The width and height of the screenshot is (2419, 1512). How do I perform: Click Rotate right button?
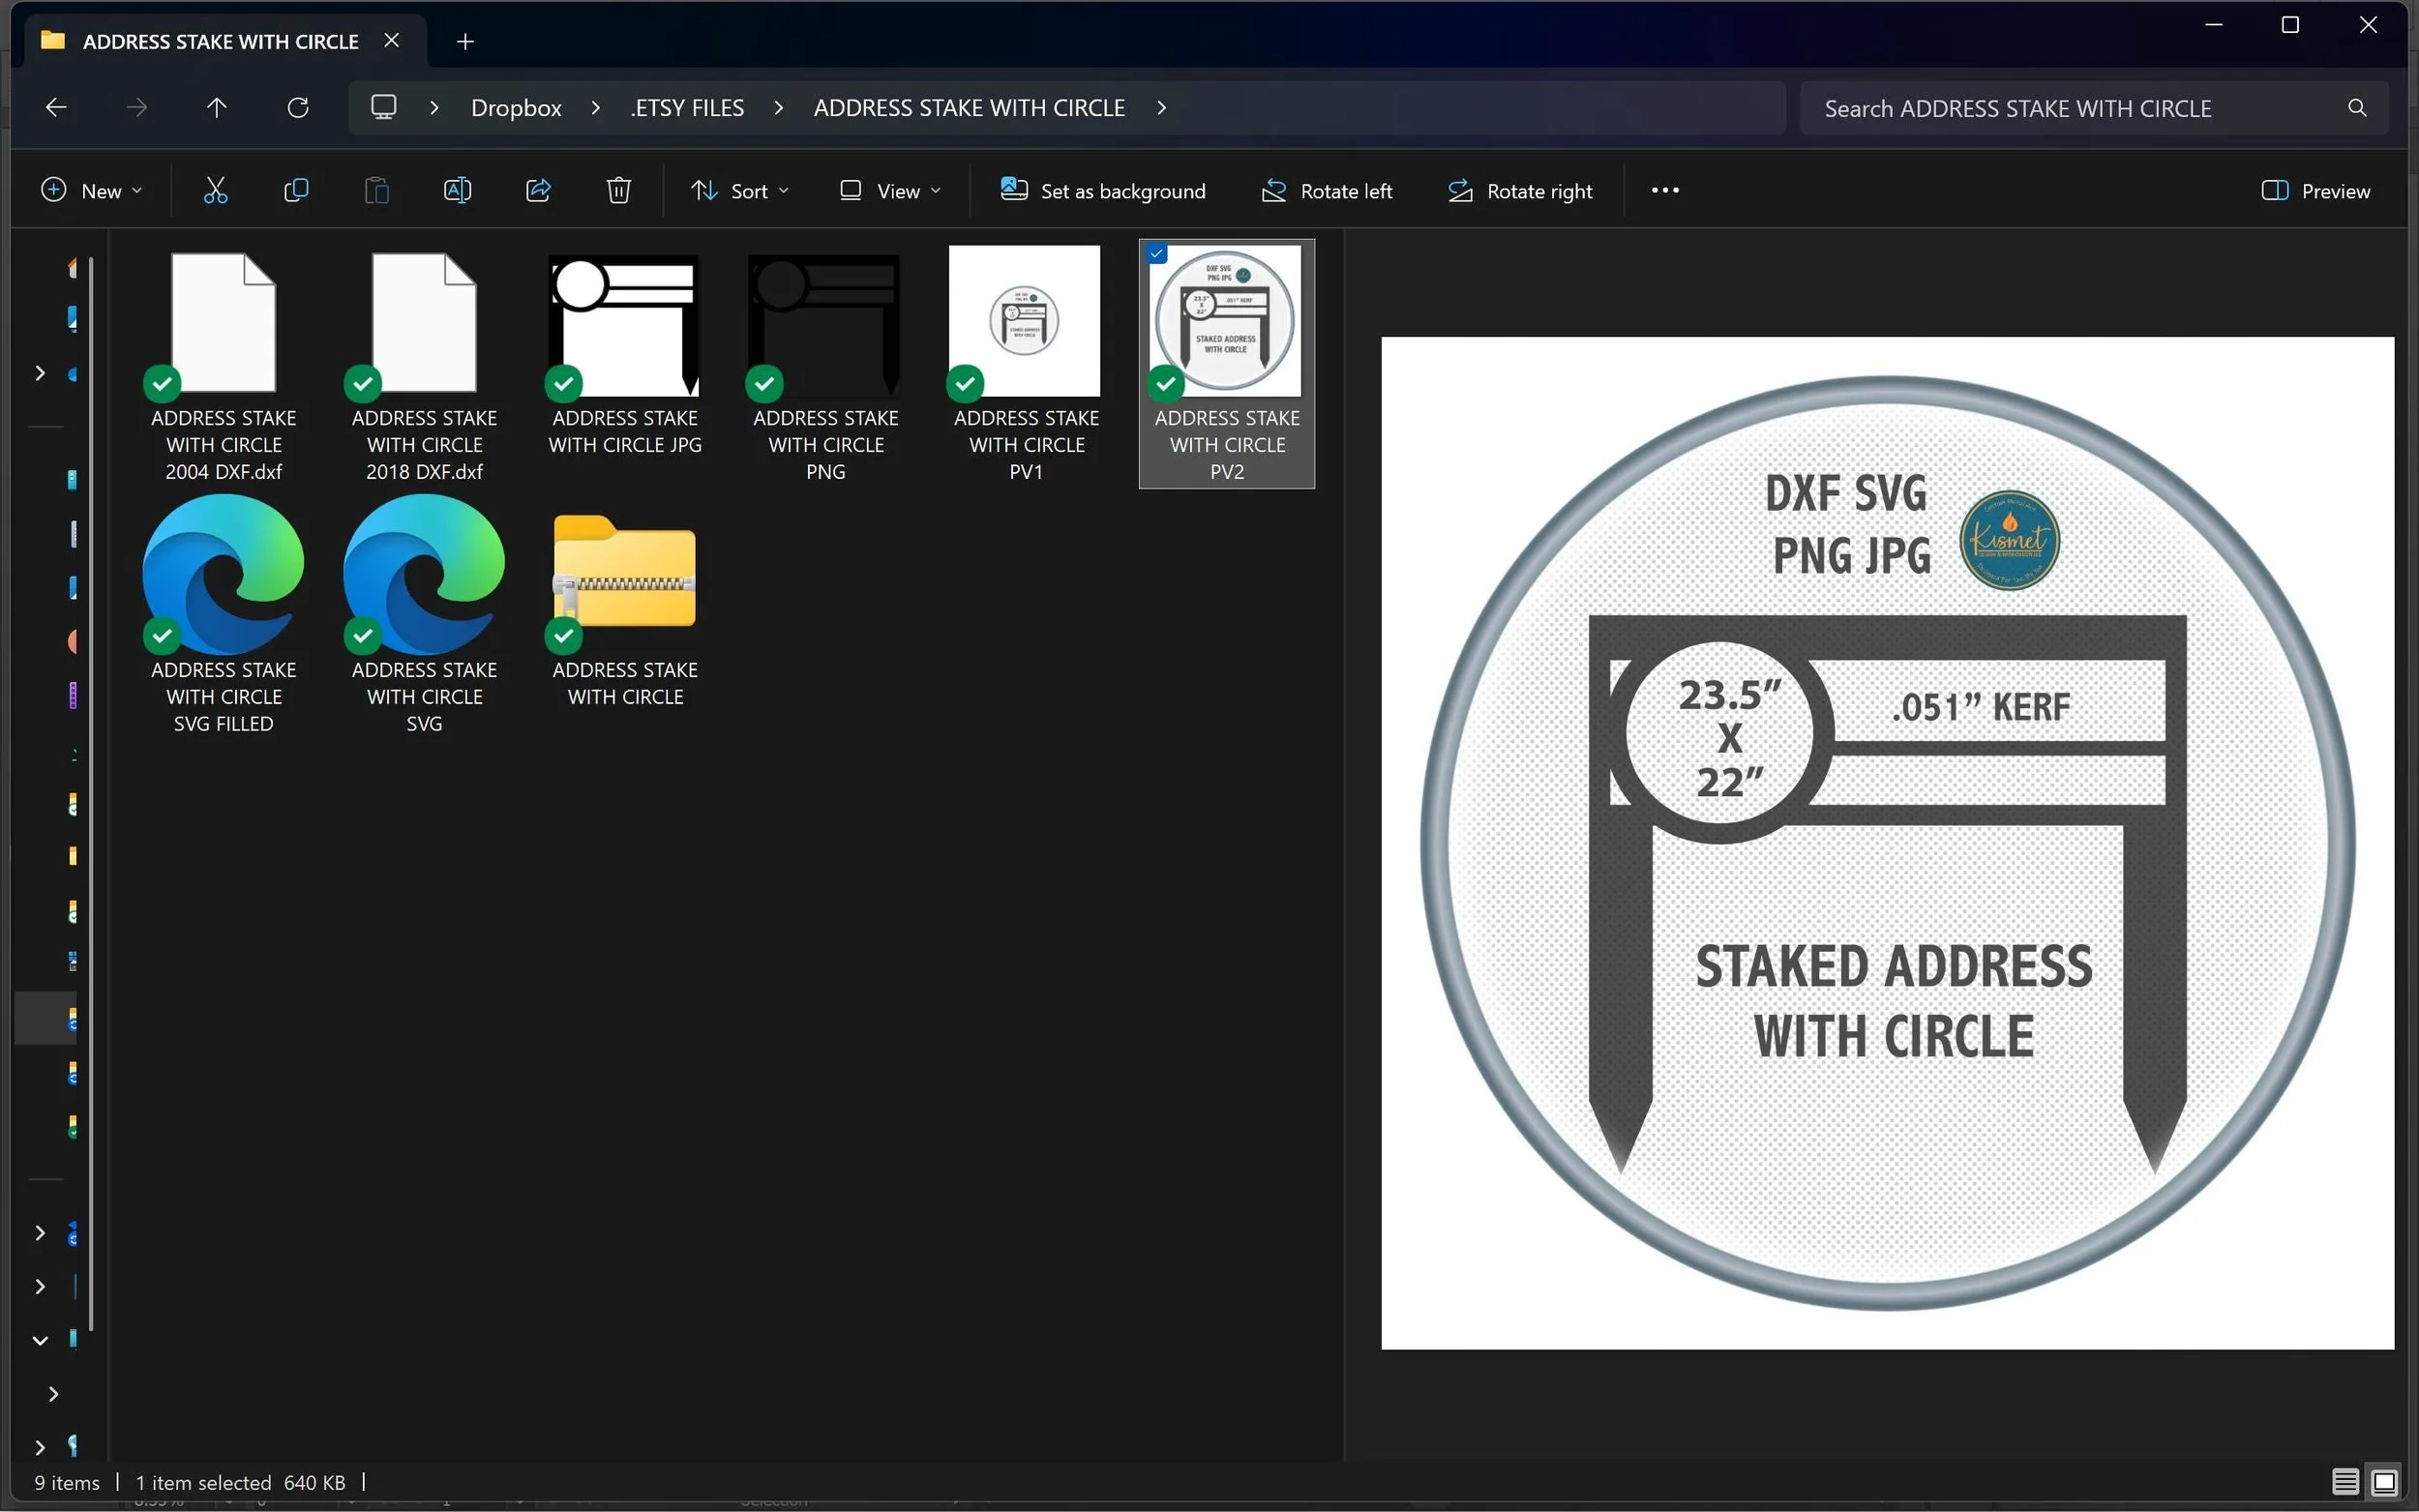(1520, 190)
